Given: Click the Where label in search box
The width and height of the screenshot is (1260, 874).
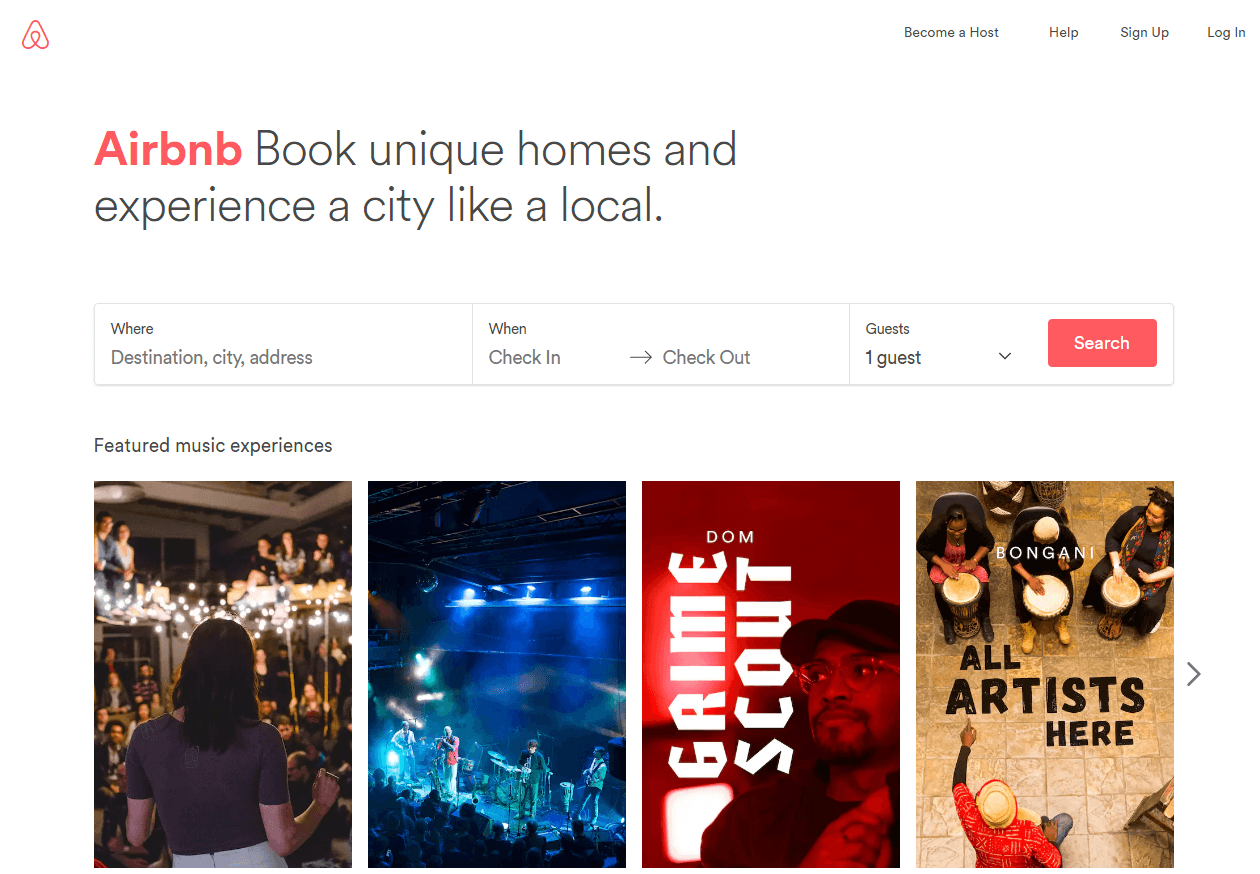Looking at the screenshot, I should click(132, 328).
